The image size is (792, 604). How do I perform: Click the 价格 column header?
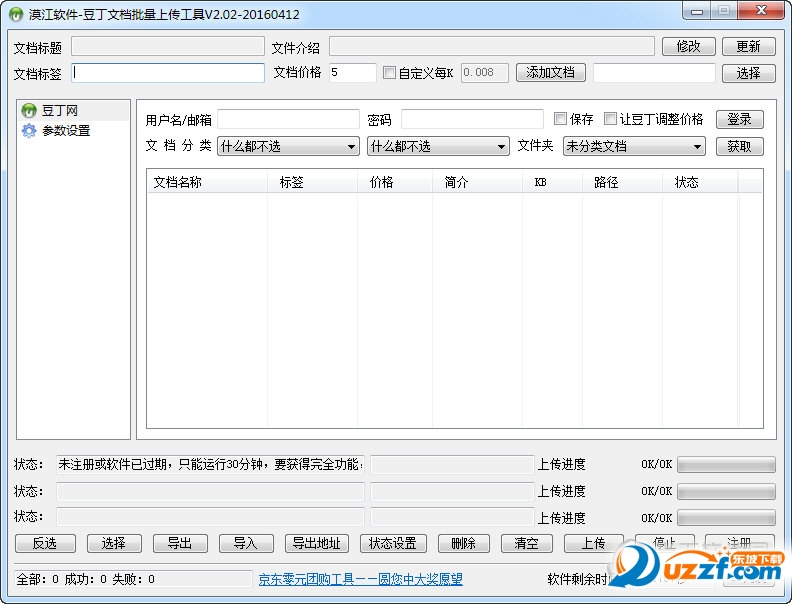395,182
